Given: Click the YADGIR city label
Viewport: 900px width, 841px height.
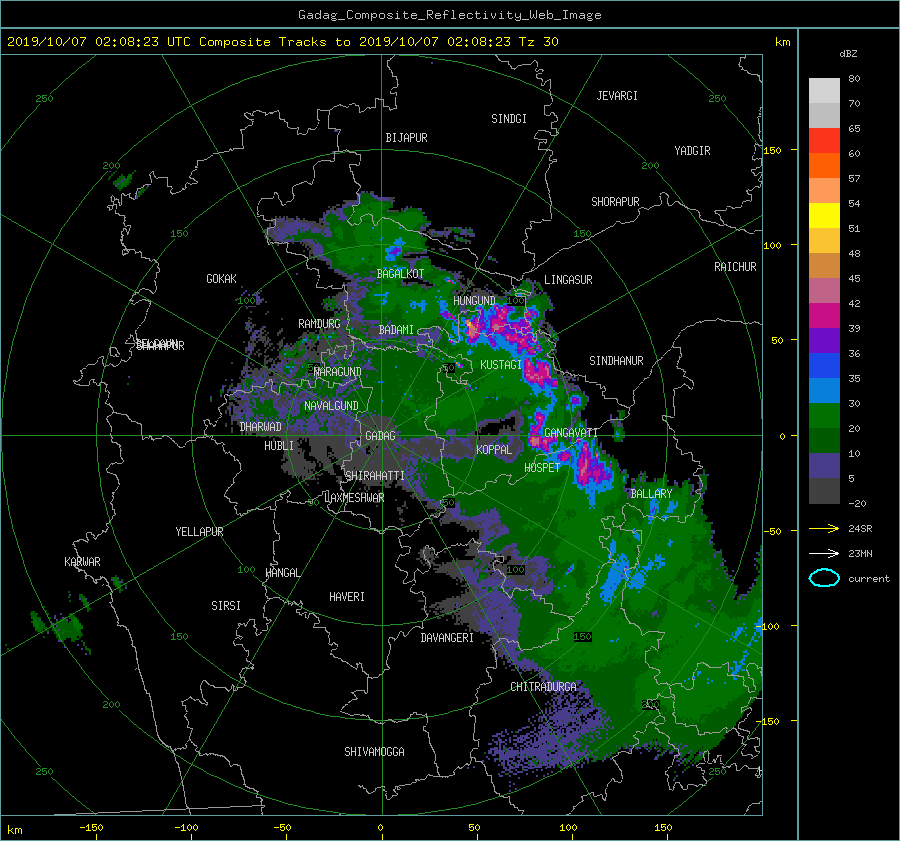Looking at the screenshot, I should [692, 151].
